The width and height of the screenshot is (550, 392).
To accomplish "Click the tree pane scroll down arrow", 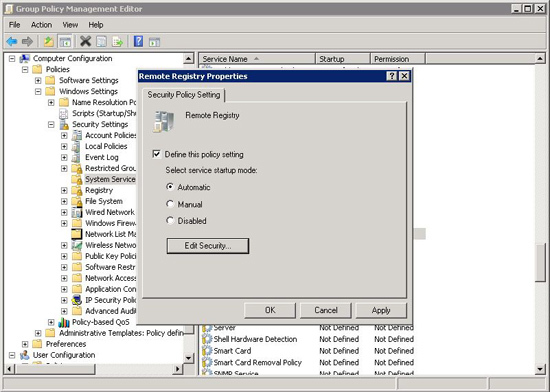I will pos(189,358).
